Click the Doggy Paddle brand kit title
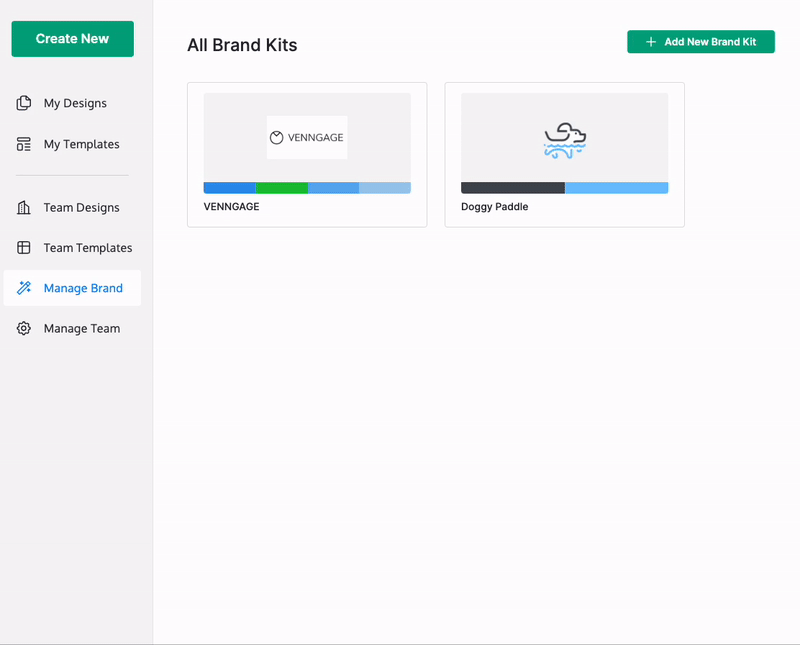The image size is (800, 645). (x=494, y=207)
